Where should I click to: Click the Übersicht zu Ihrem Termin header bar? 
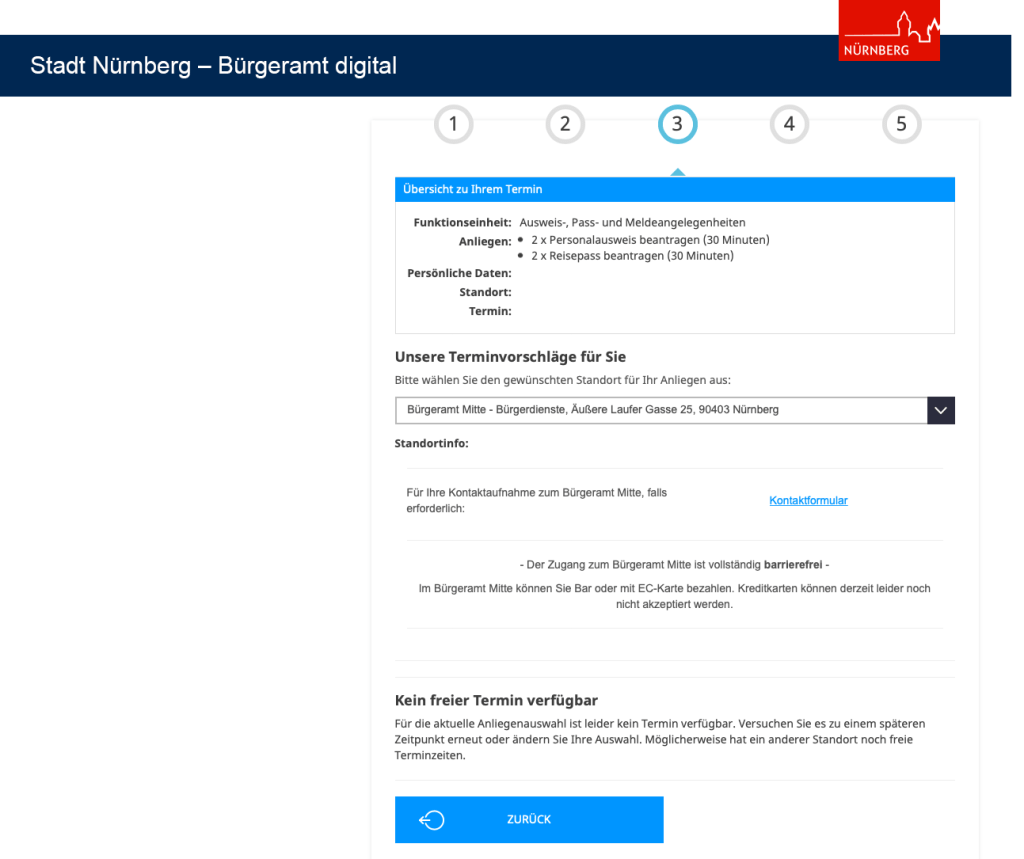coord(674,189)
